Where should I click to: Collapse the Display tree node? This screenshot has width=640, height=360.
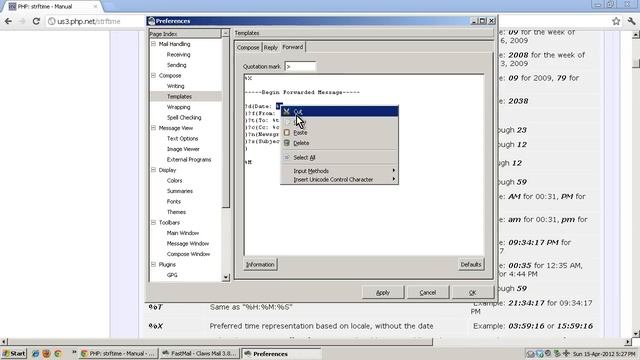[x=153, y=170]
